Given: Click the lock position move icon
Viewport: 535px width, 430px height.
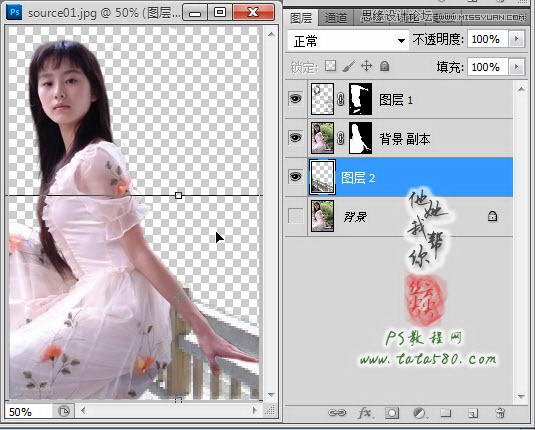Looking at the screenshot, I should (366, 66).
